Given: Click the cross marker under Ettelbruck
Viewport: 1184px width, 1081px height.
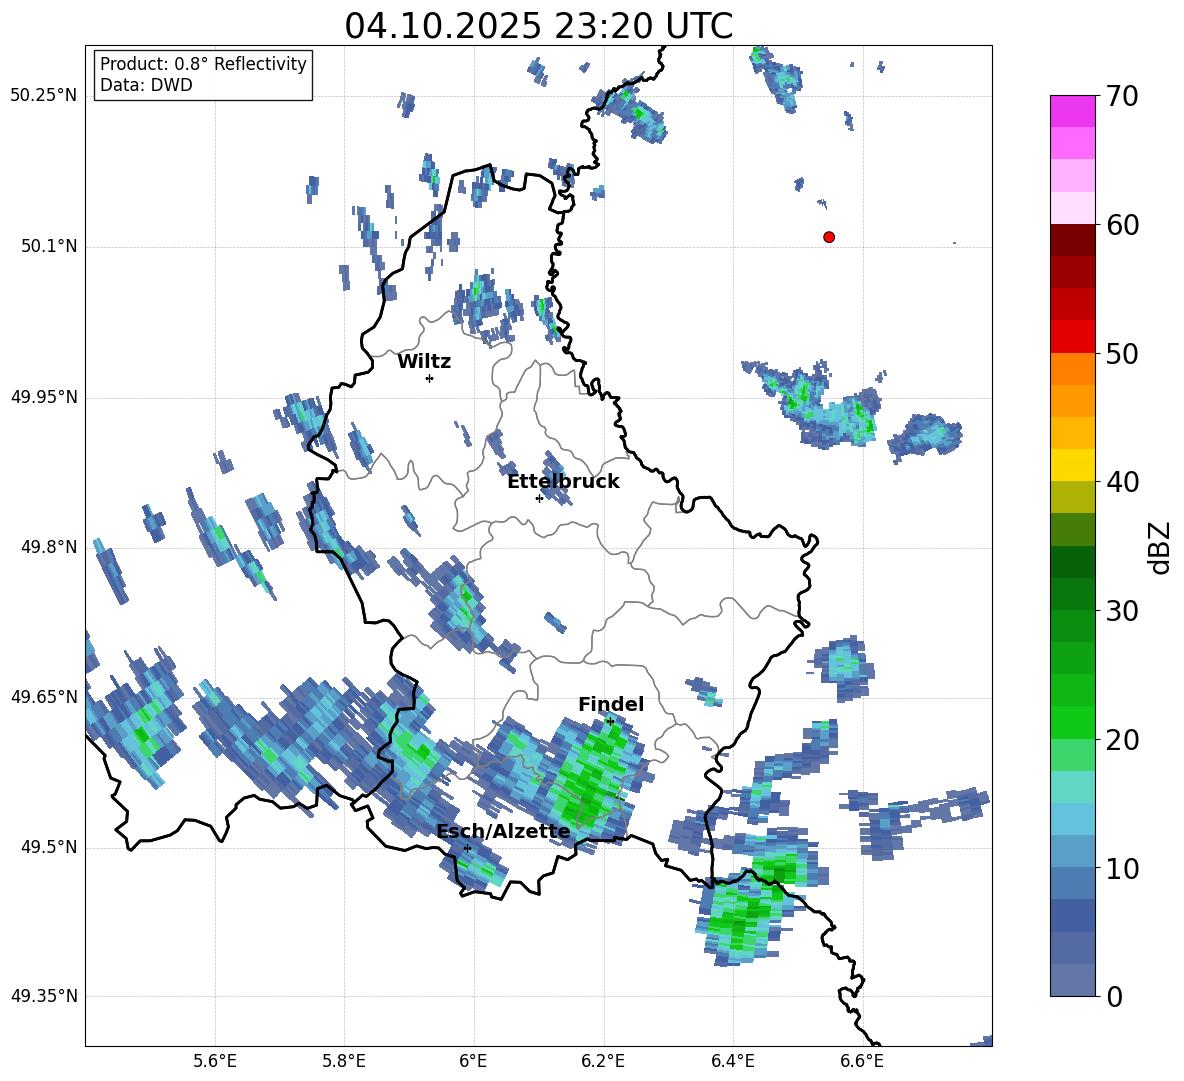Looking at the screenshot, I should point(539,498).
